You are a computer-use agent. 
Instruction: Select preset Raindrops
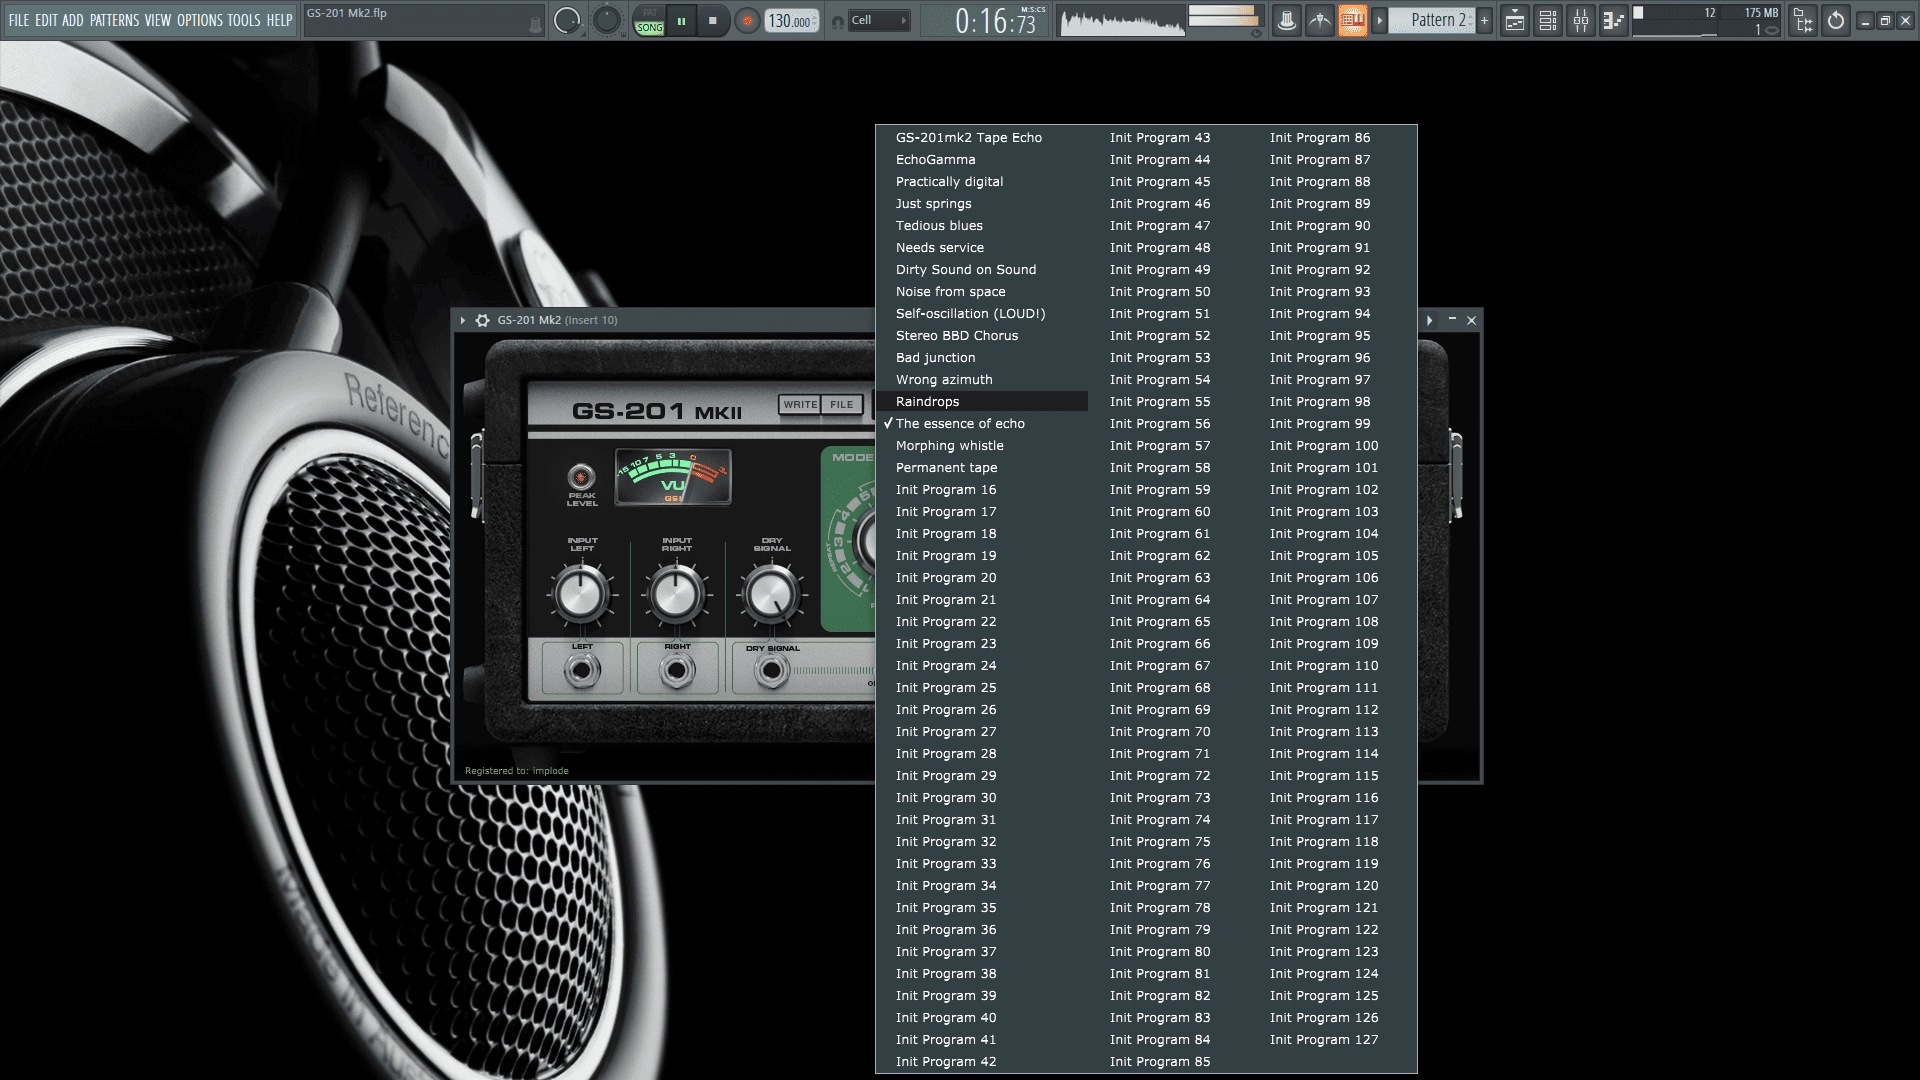[982, 401]
